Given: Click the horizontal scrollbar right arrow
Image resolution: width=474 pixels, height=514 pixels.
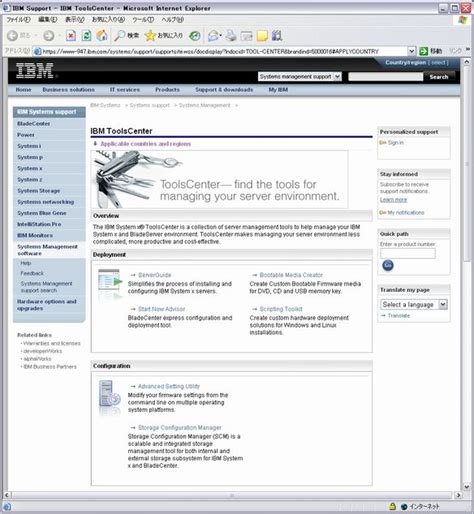Looking at the screenshot, I should click(x=459, y=495).
